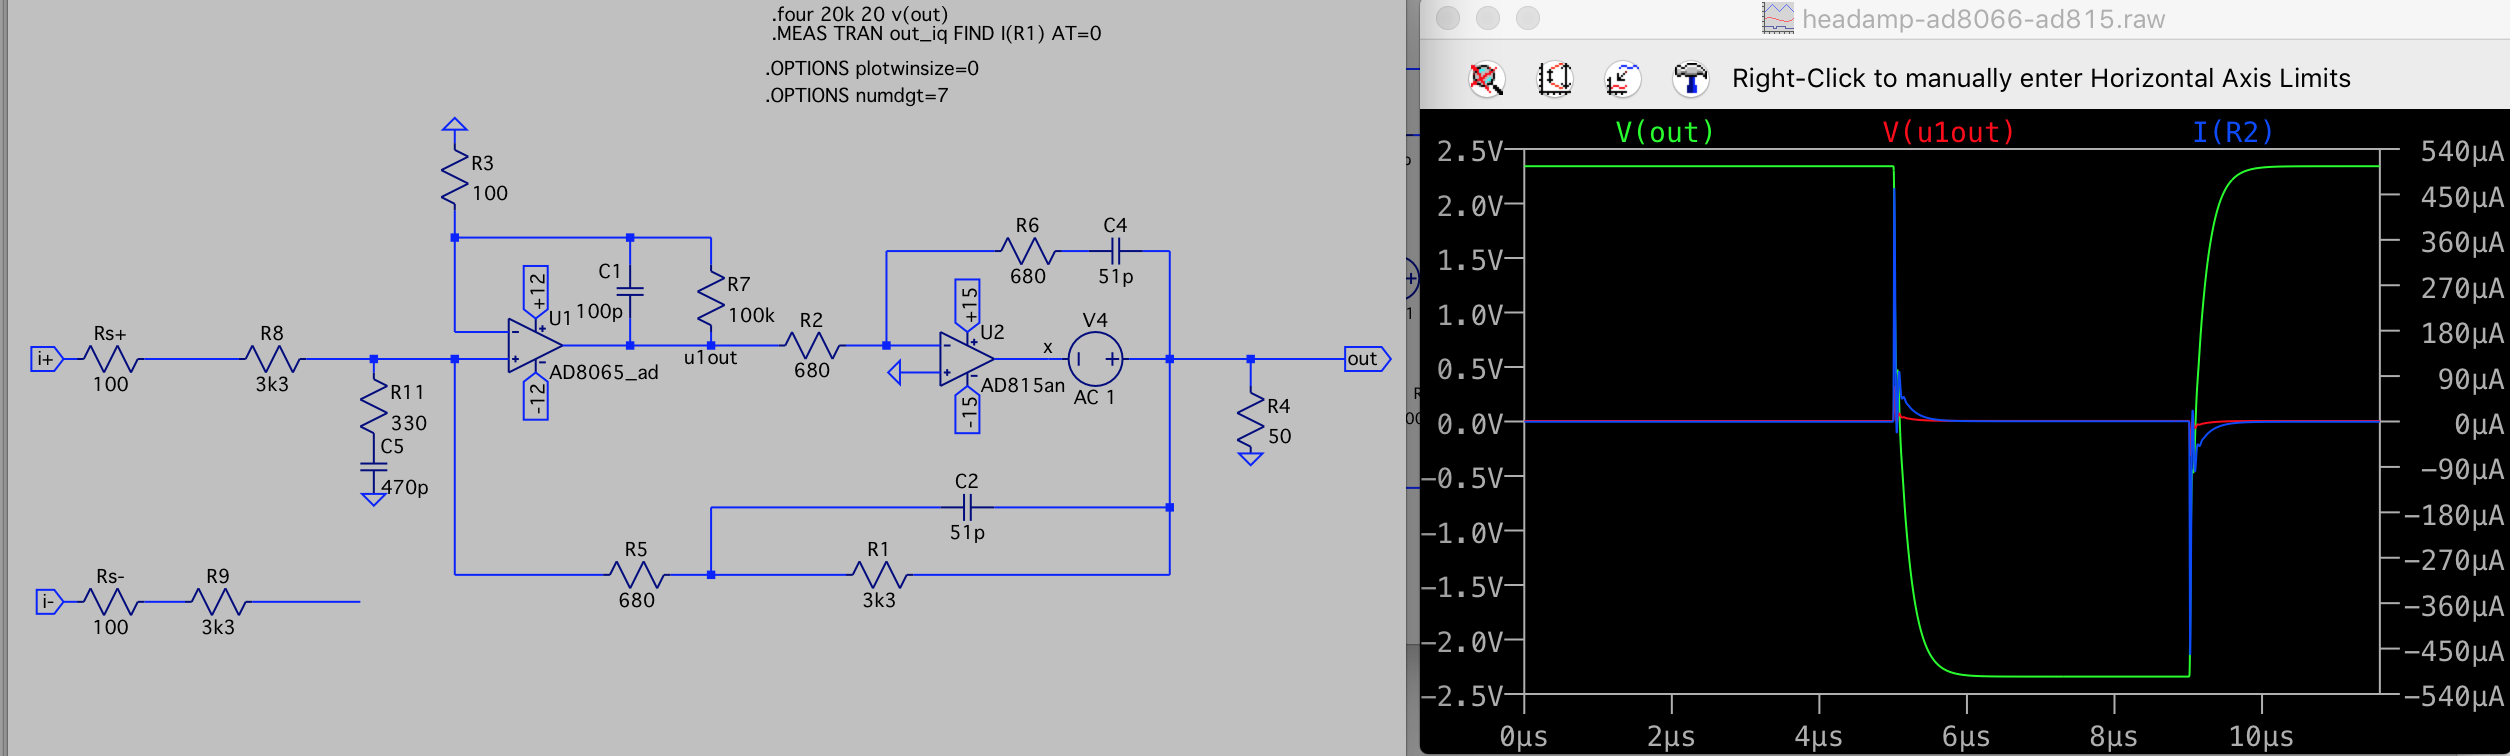
Task: Click the .four 20k 20 v(out) directive
Action: point(859,14)
